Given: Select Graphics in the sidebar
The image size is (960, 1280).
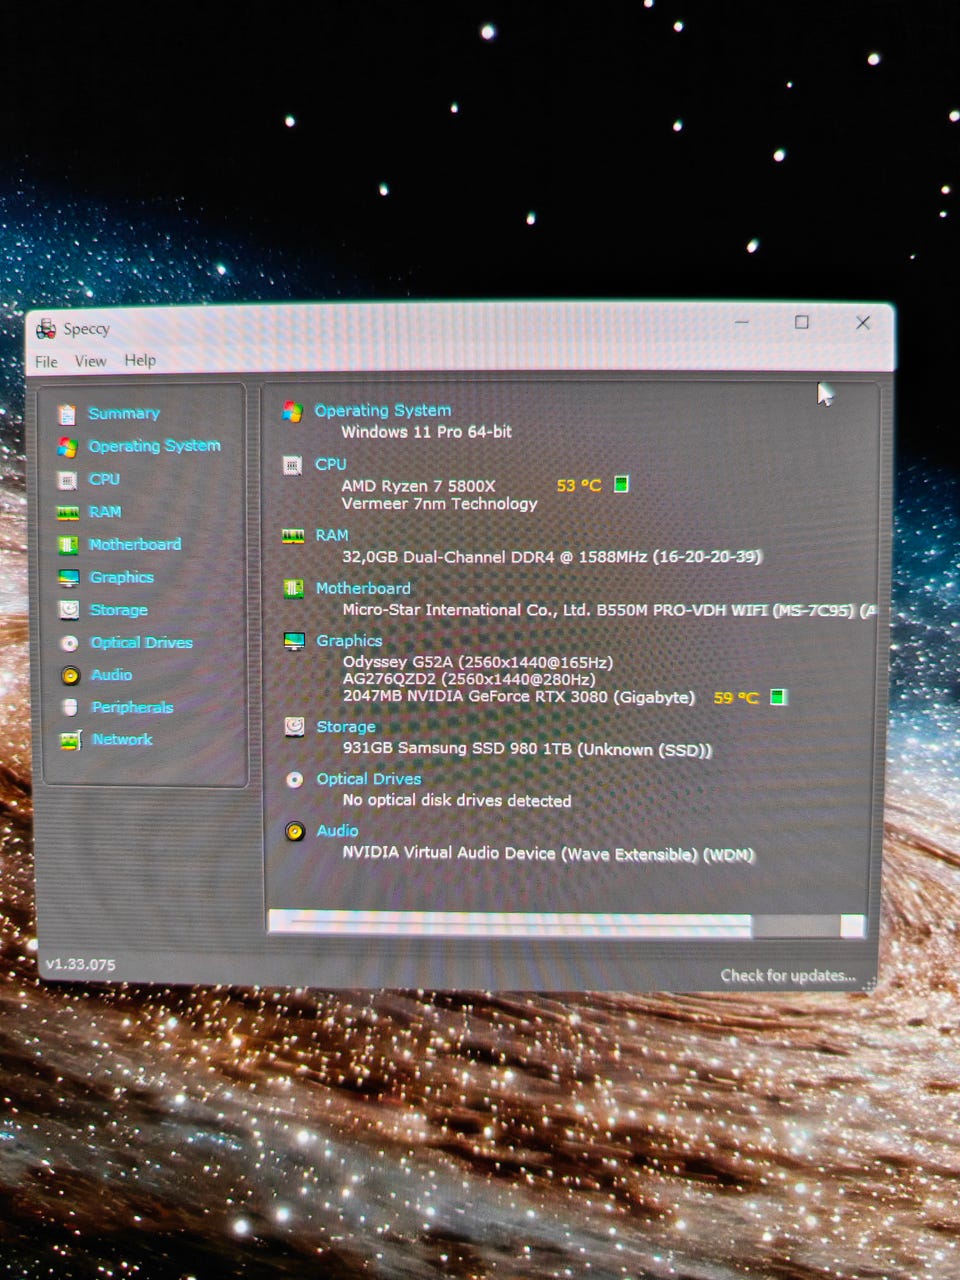Looking at the screenshot, I should [x=122, y=577].
